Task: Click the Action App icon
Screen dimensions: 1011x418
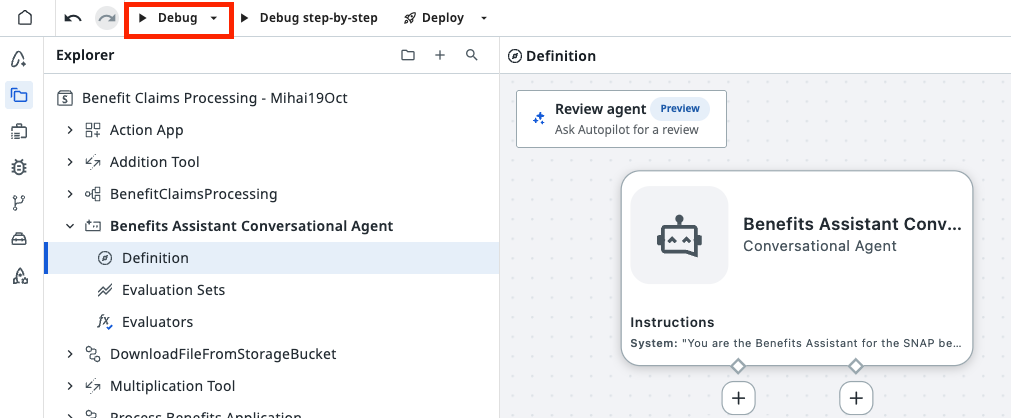Action: [x=93, y=130]
